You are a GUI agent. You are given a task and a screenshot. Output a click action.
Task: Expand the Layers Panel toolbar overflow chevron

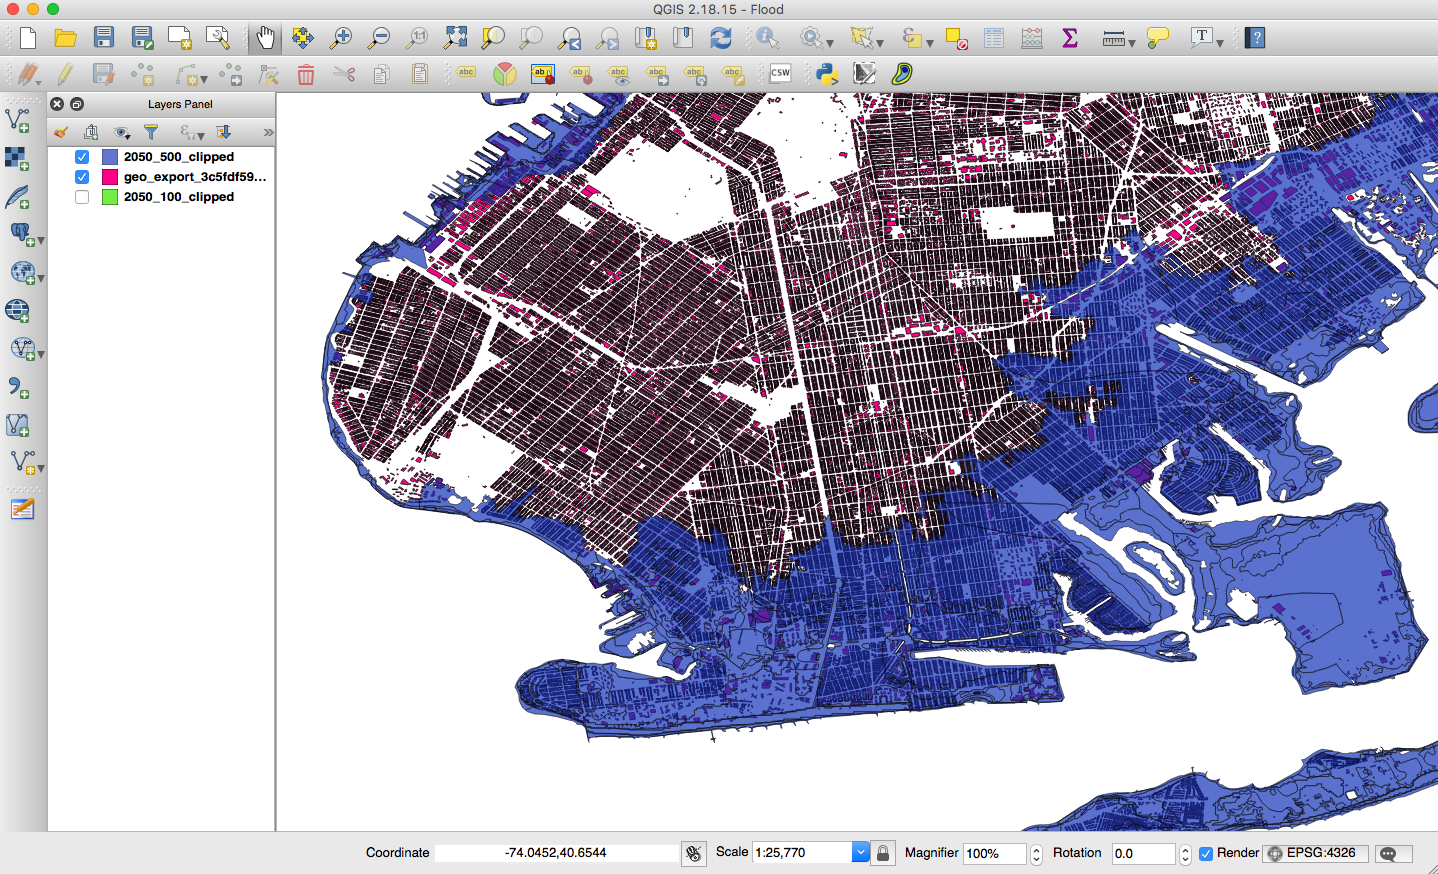pos(268,132)
